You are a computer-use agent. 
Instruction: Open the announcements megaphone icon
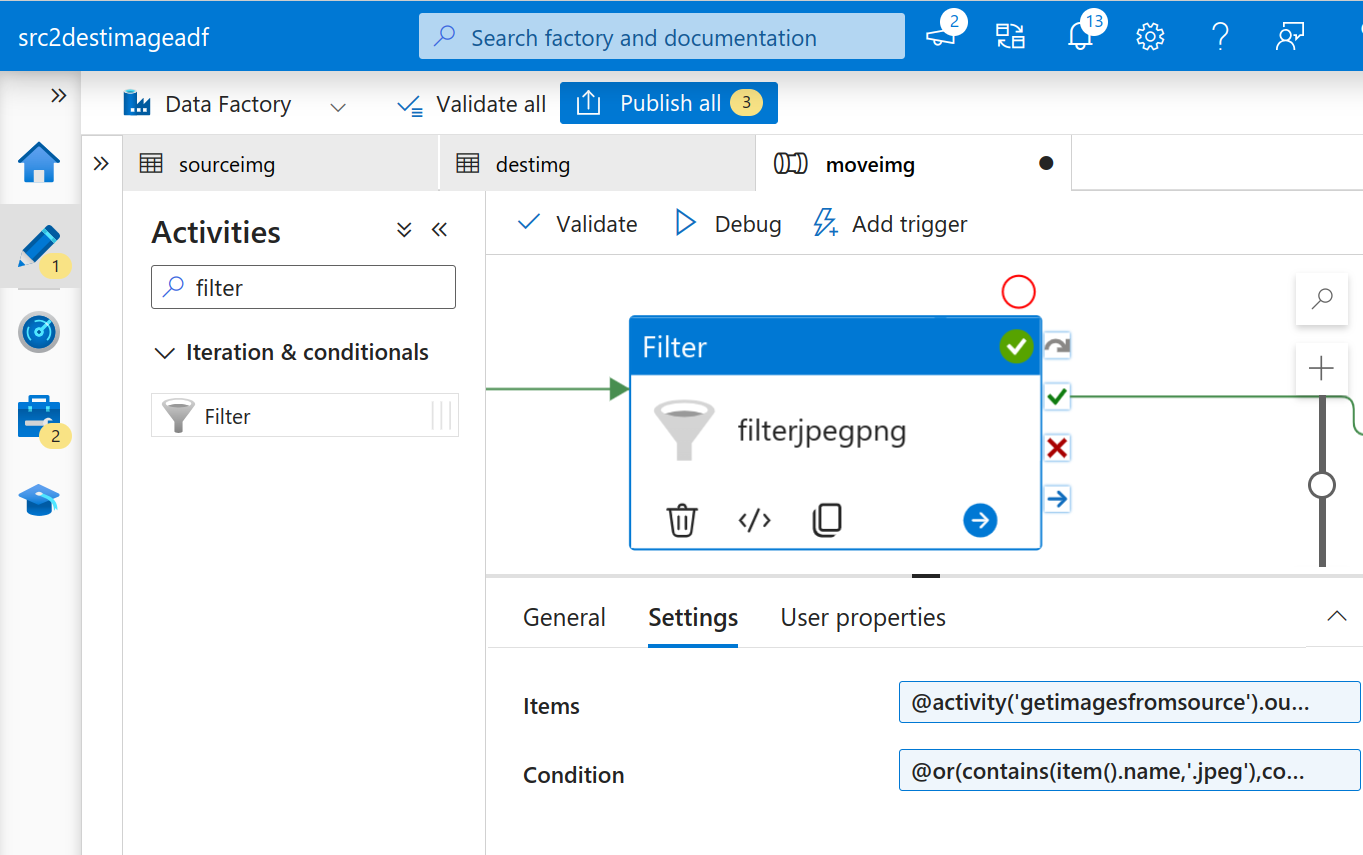point(940,37)
